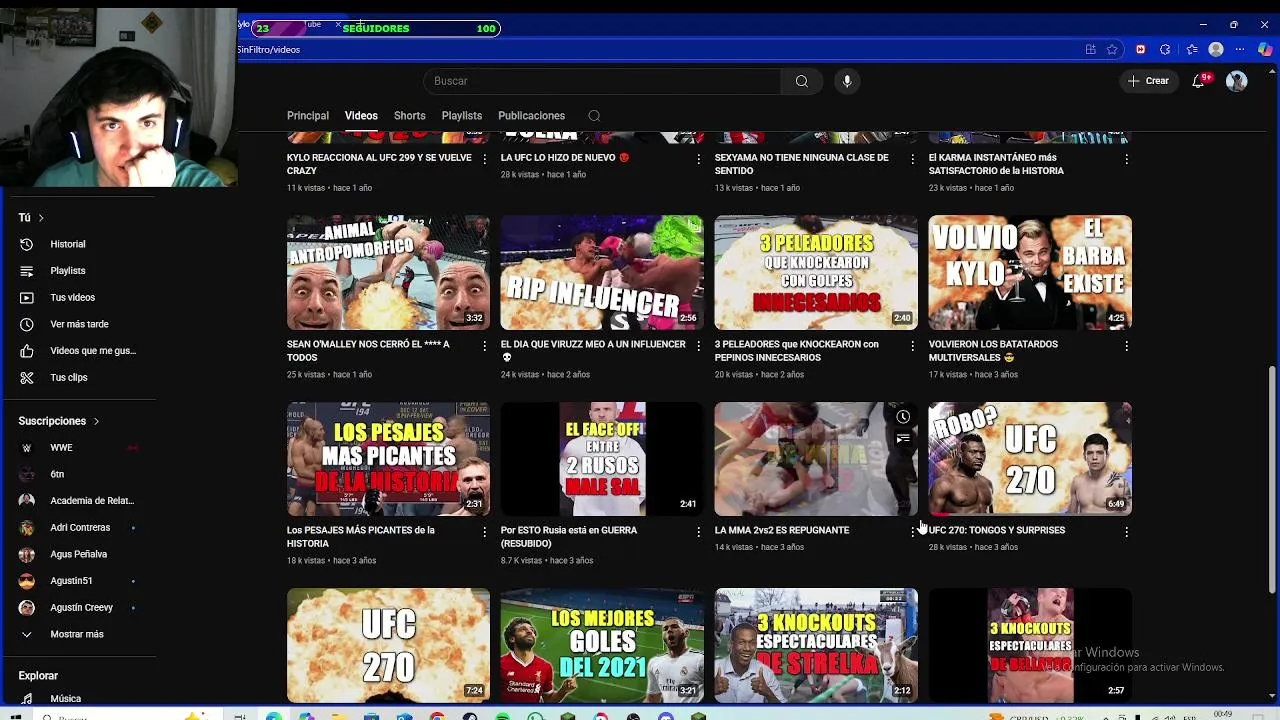Open options menu for SEAN O'MALLEY video

[x=484, y=346]
